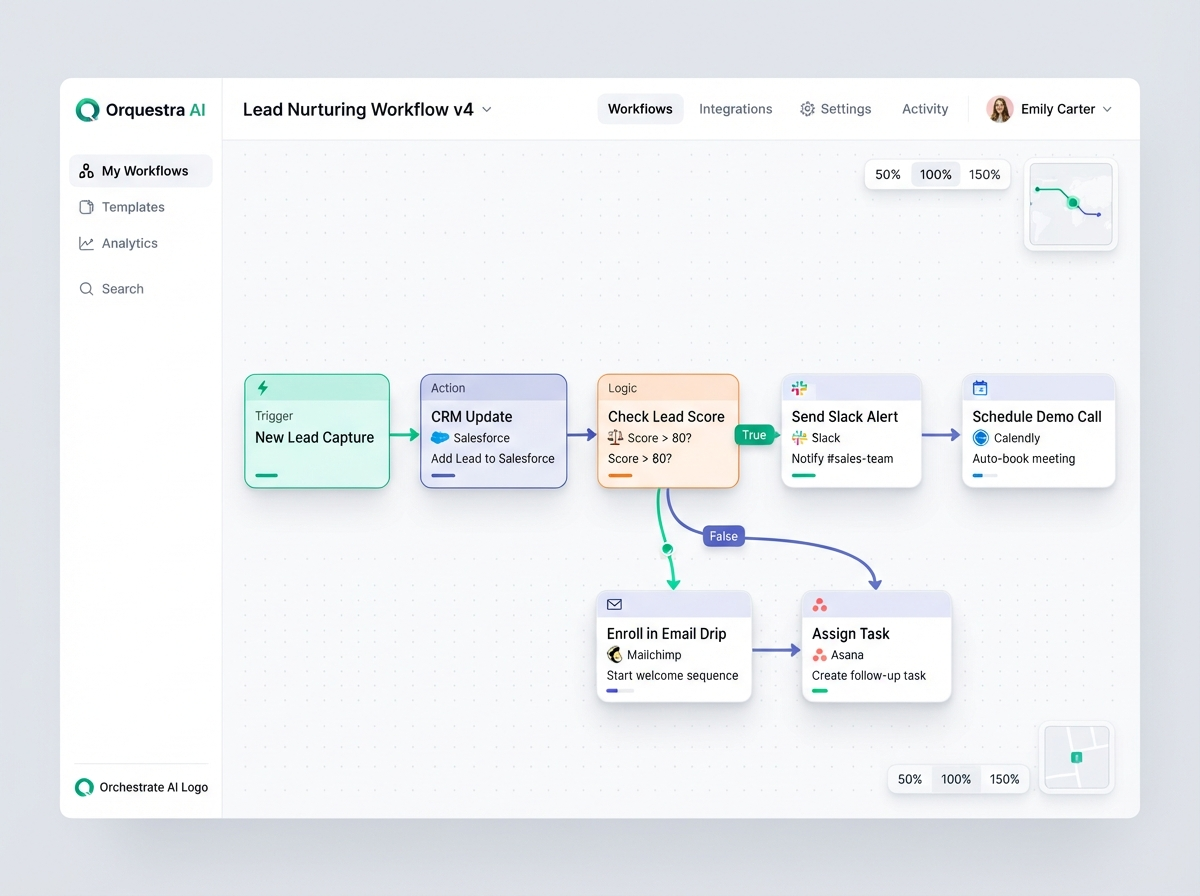Click the Analytics chart icon
The image size is (1200, 896).
pyautogui.click(x=86, y=243)
